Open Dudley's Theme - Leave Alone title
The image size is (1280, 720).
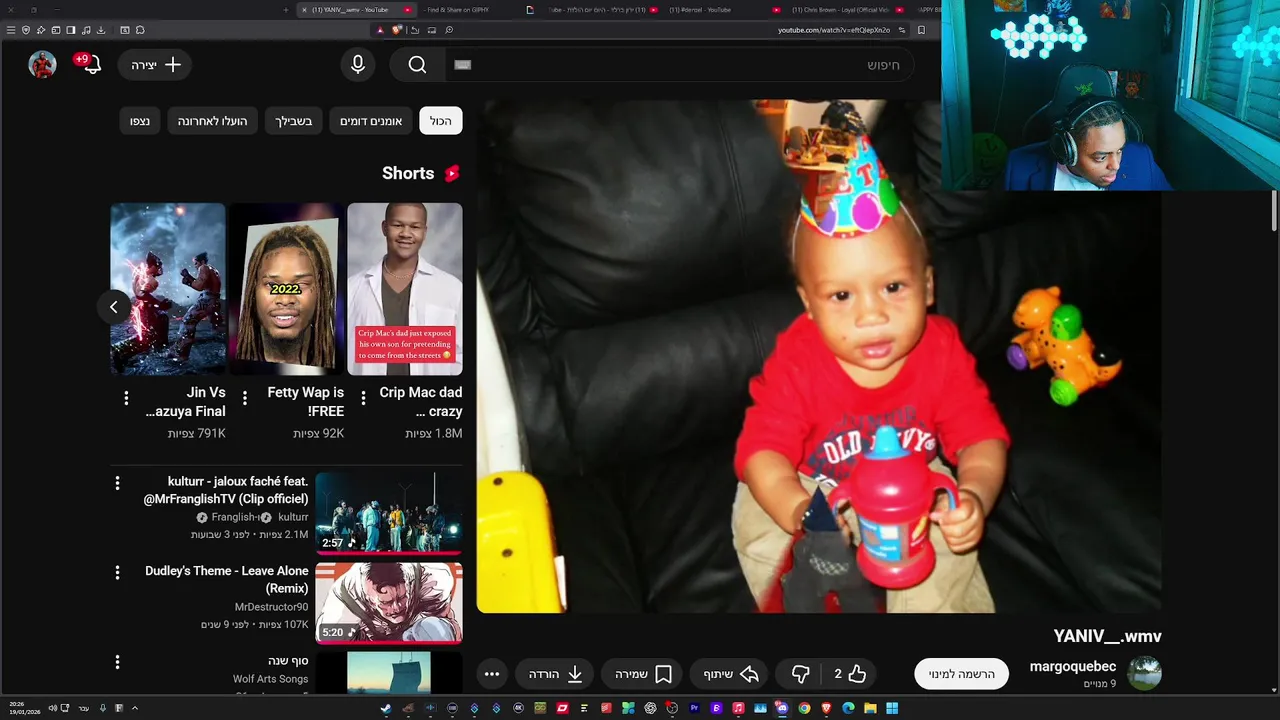pos(227,579)
